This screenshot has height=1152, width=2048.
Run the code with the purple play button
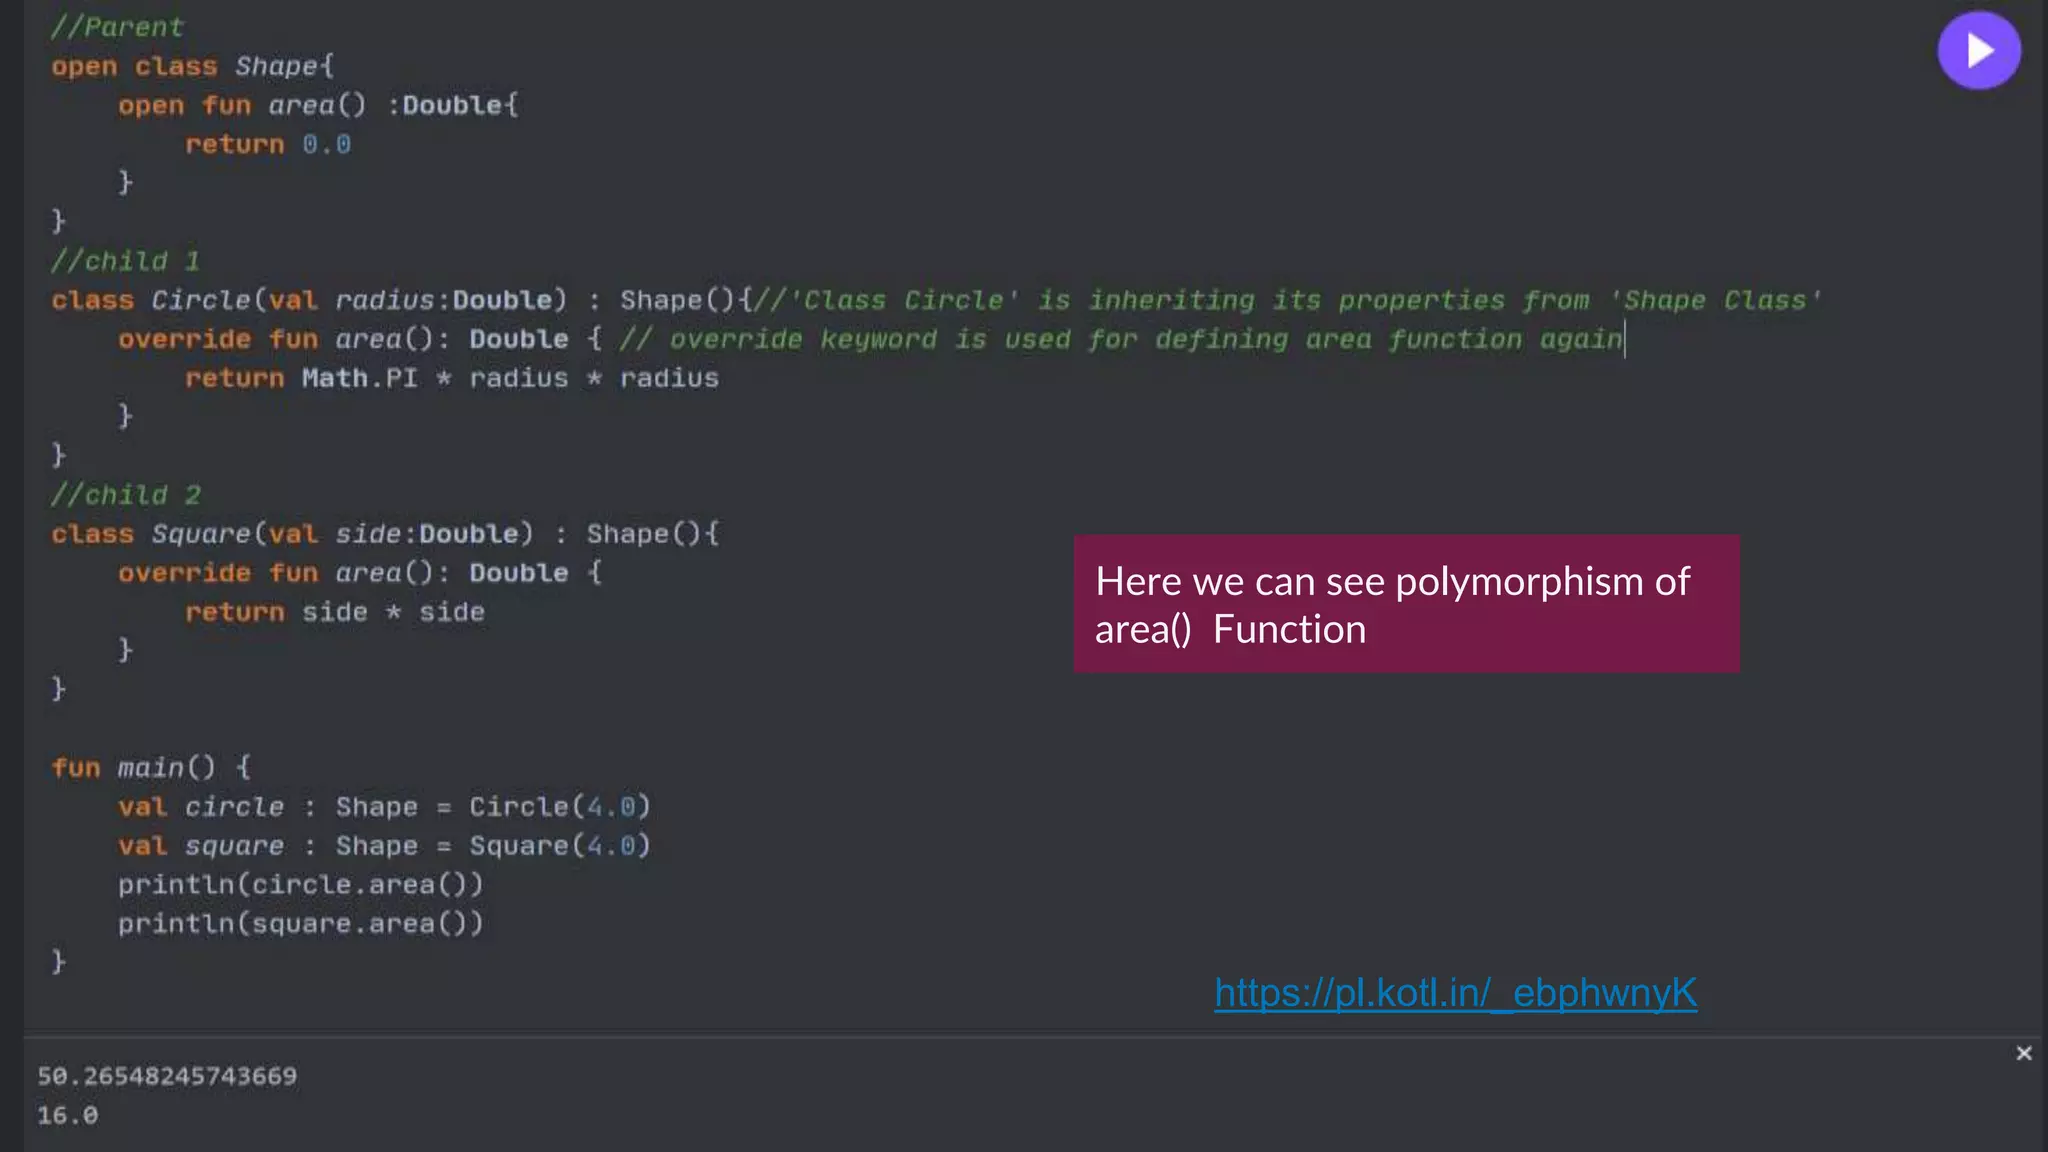coord(1978,51)
